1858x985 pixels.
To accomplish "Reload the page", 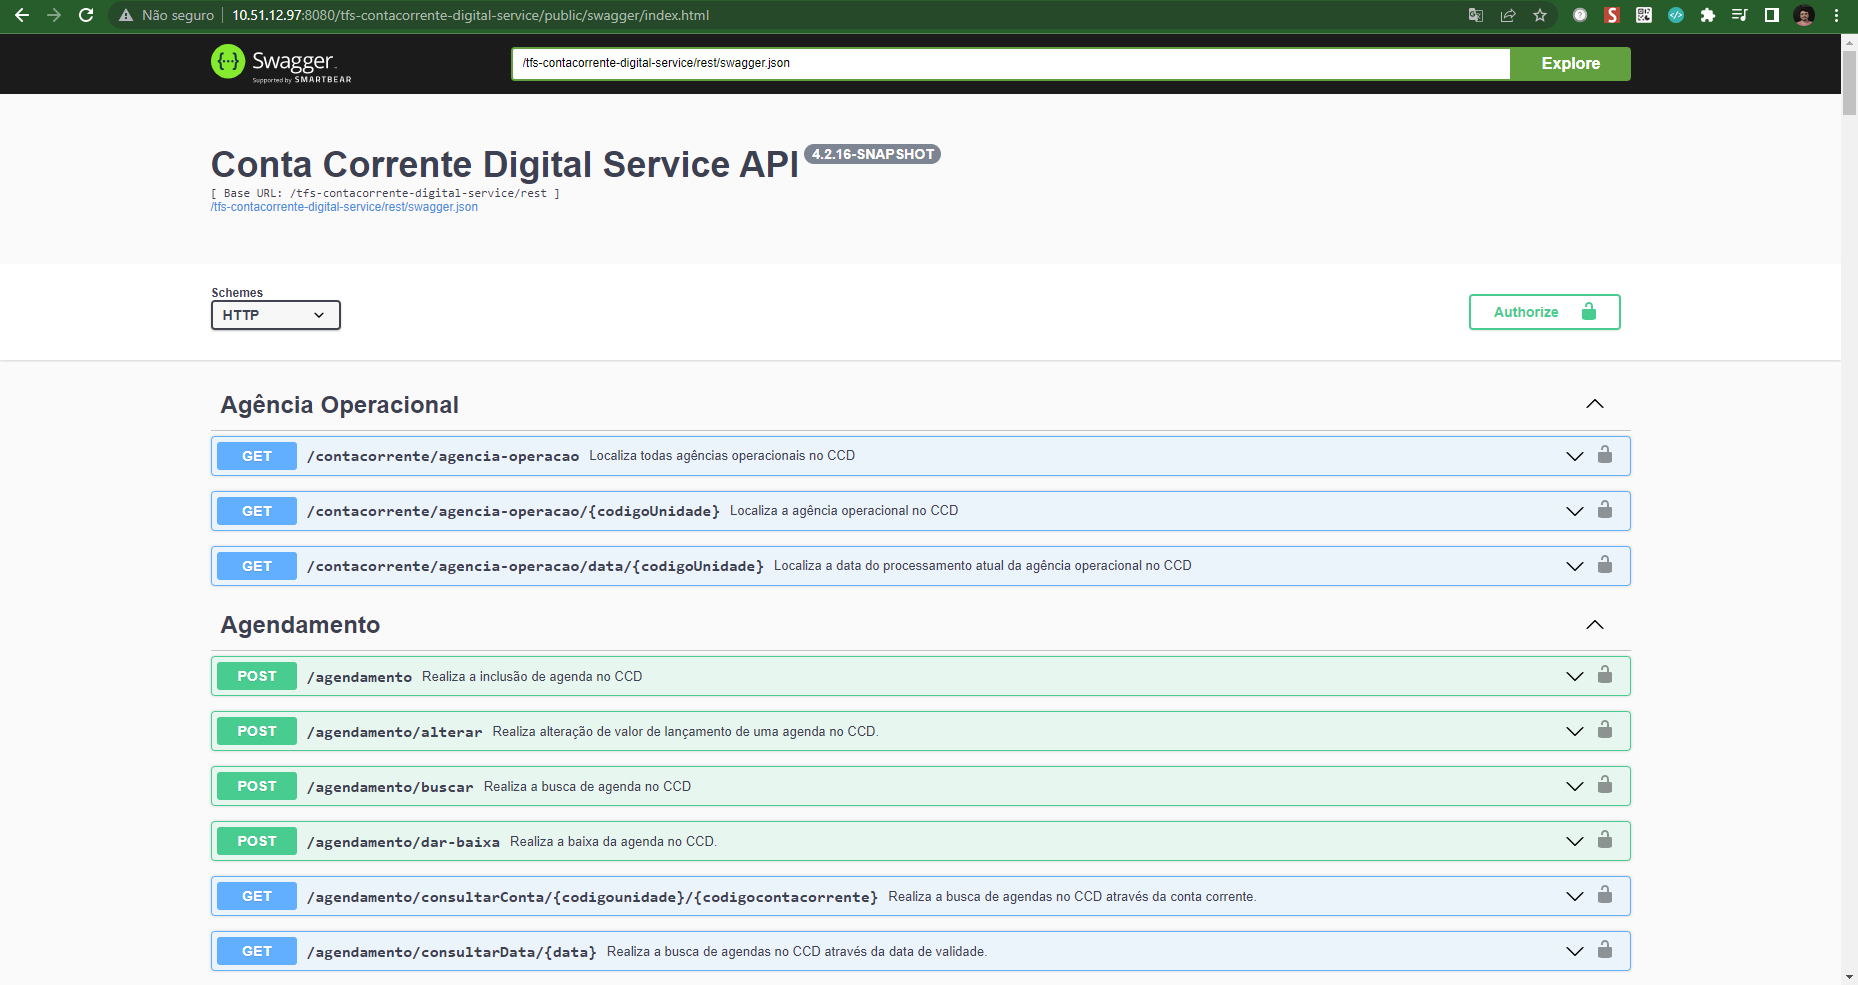I will click(x=86, y=15).
